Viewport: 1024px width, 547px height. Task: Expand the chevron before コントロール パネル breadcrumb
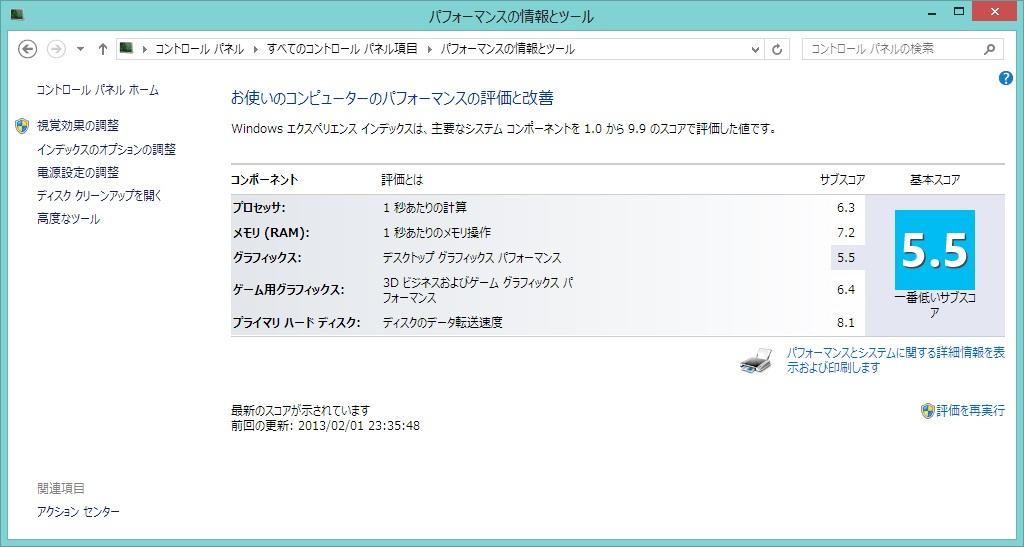(x=144, y=49)
